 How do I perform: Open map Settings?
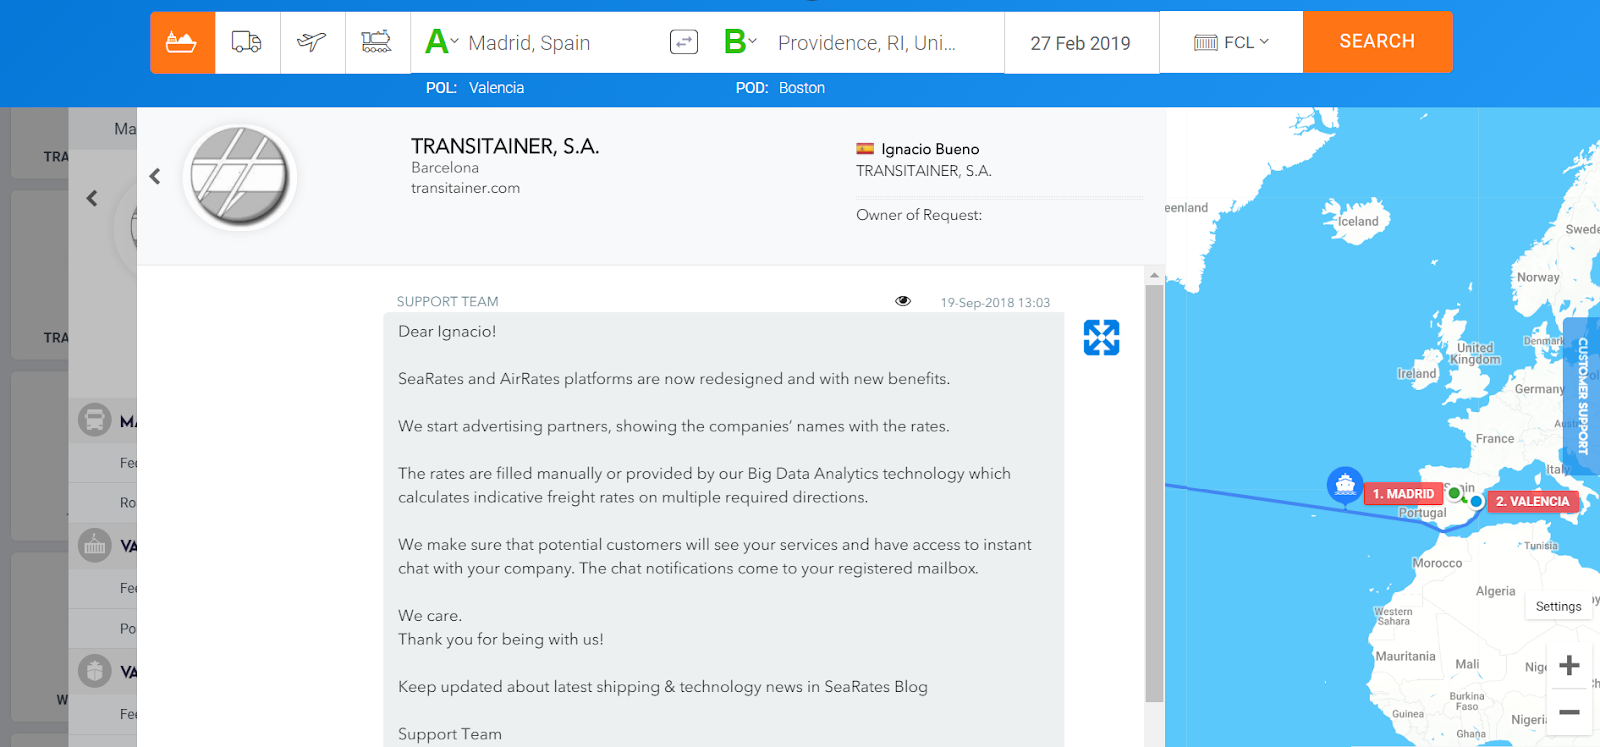(x=1558, y=606)
